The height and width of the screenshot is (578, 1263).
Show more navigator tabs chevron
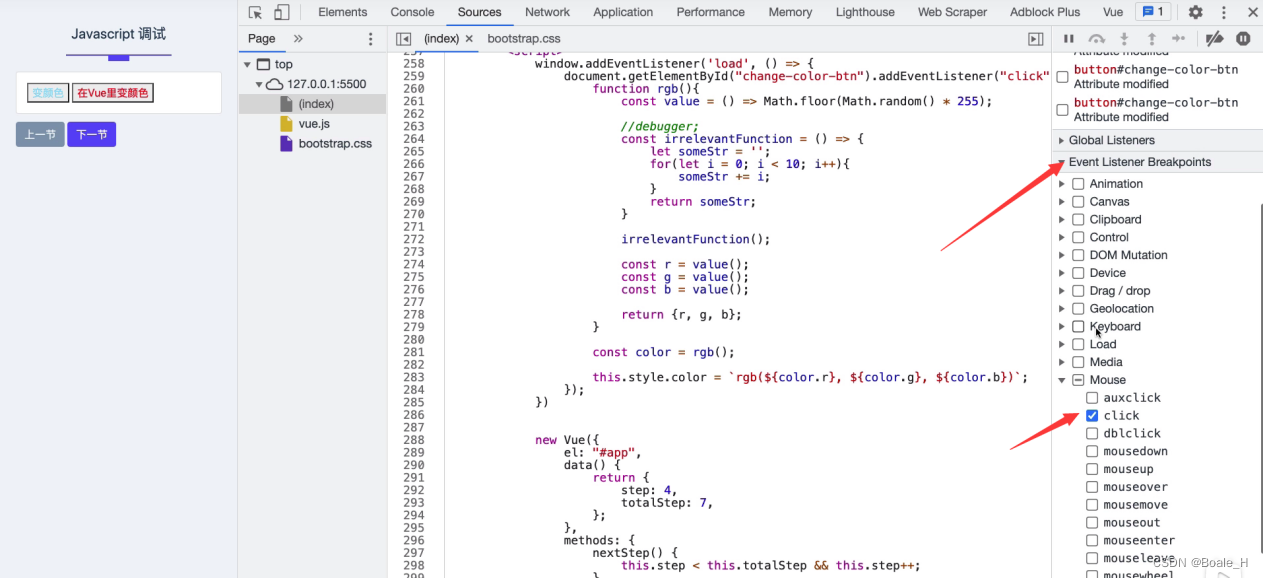298,38
